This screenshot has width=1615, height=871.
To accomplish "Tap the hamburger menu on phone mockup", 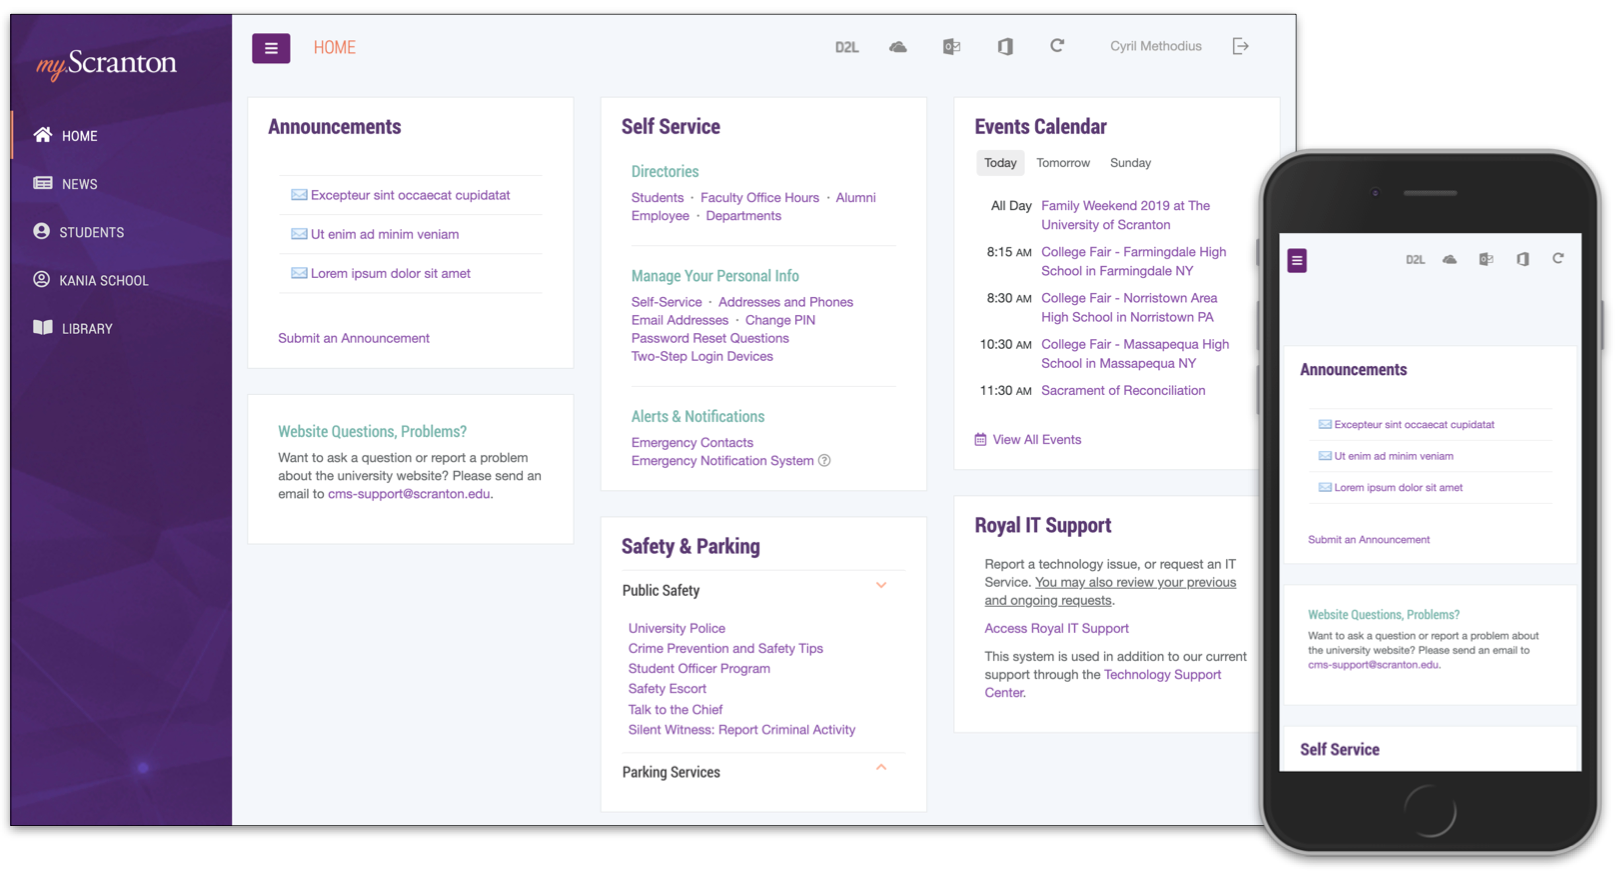I will pos(1297,261).
